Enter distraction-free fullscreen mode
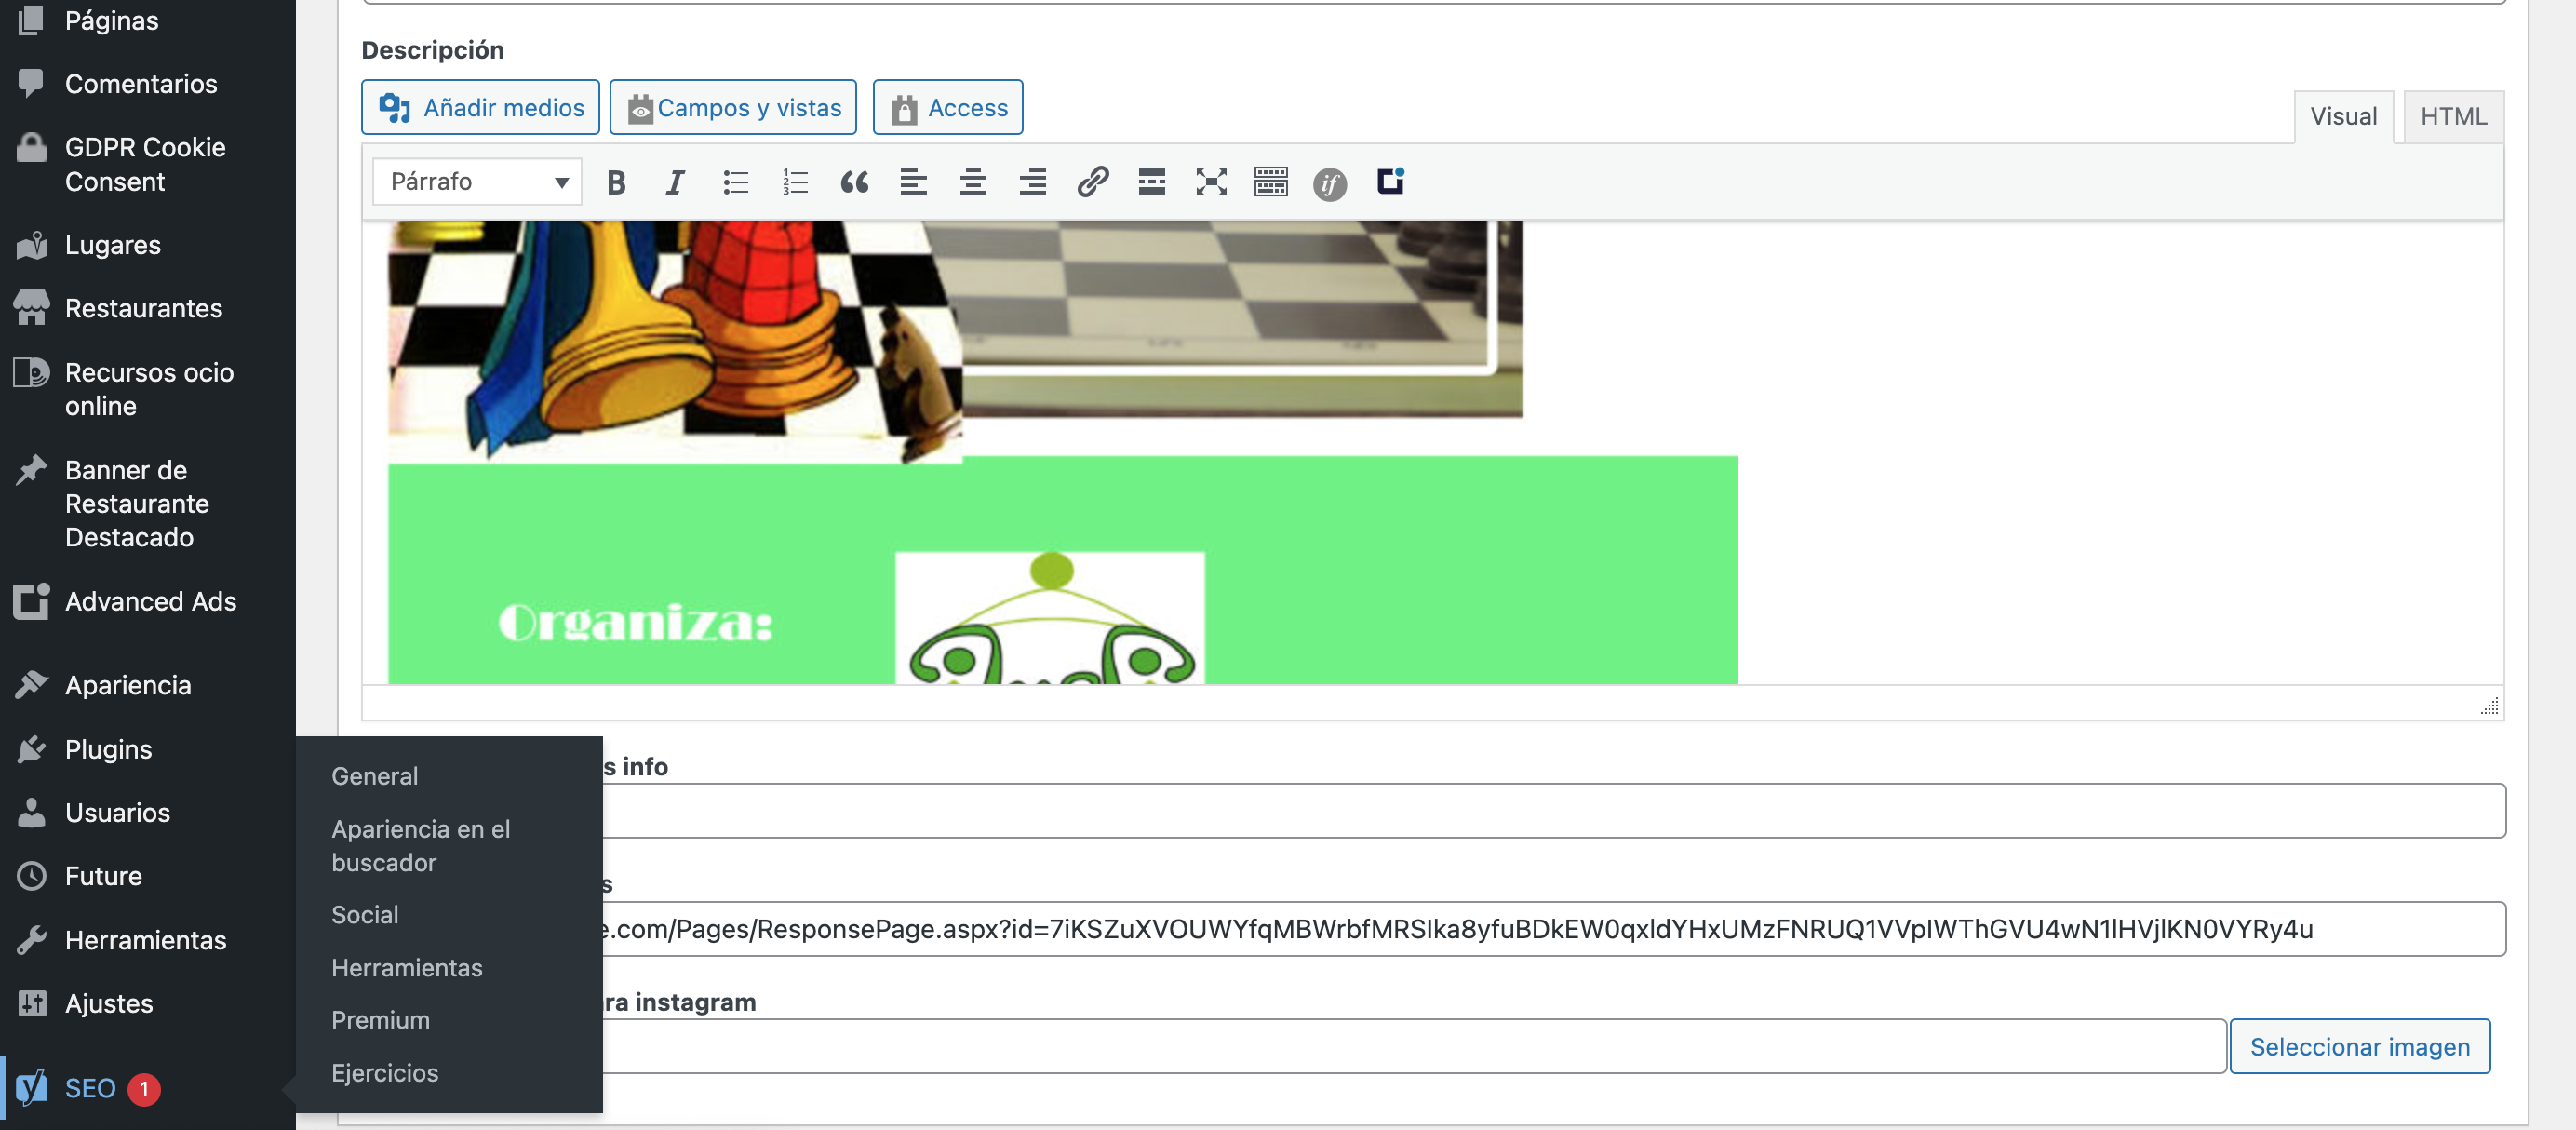The height and width of the screenshot is (1130, 2576). click(x=1211, y=182)
